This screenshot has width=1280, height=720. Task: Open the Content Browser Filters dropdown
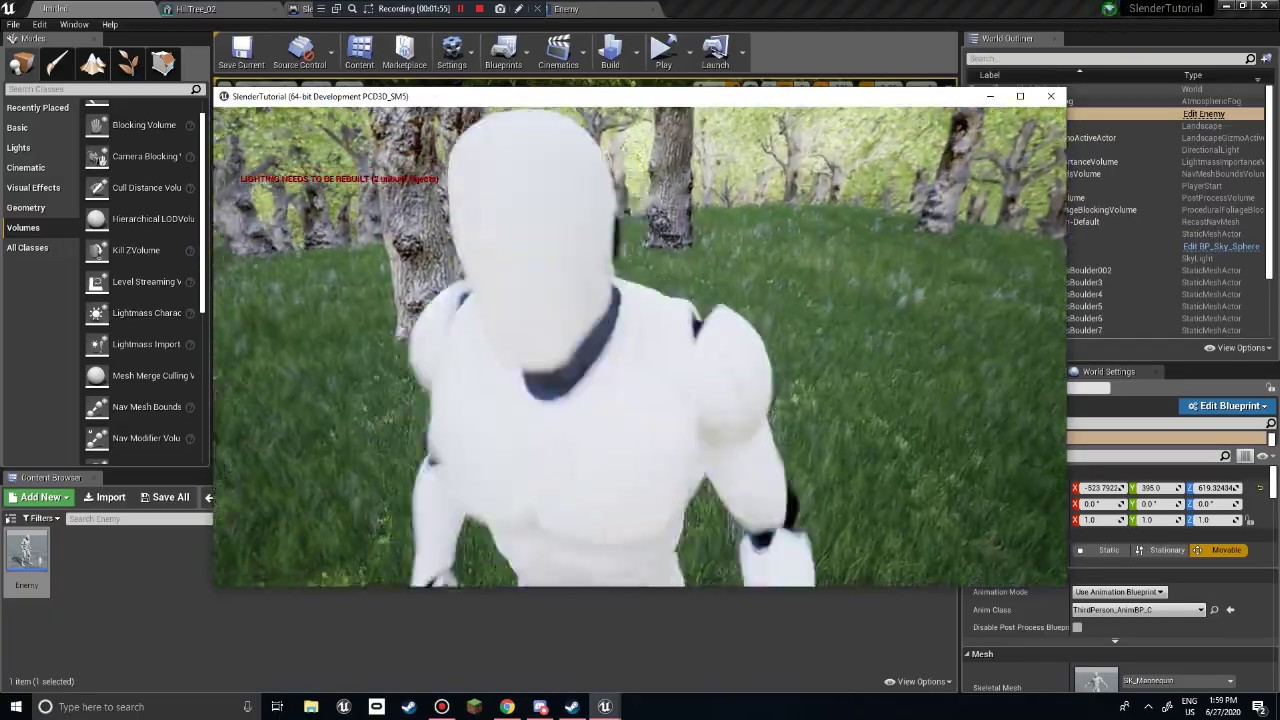(41, 518)
